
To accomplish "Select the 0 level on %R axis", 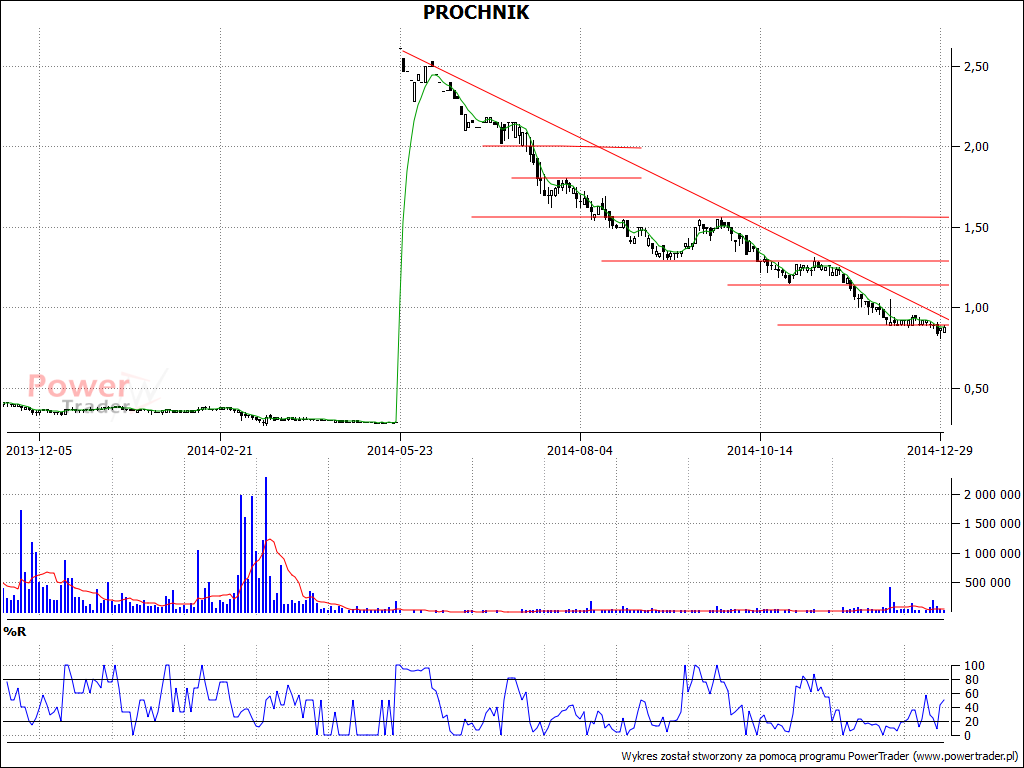I will pyautogui.click(x=966, y=735).
